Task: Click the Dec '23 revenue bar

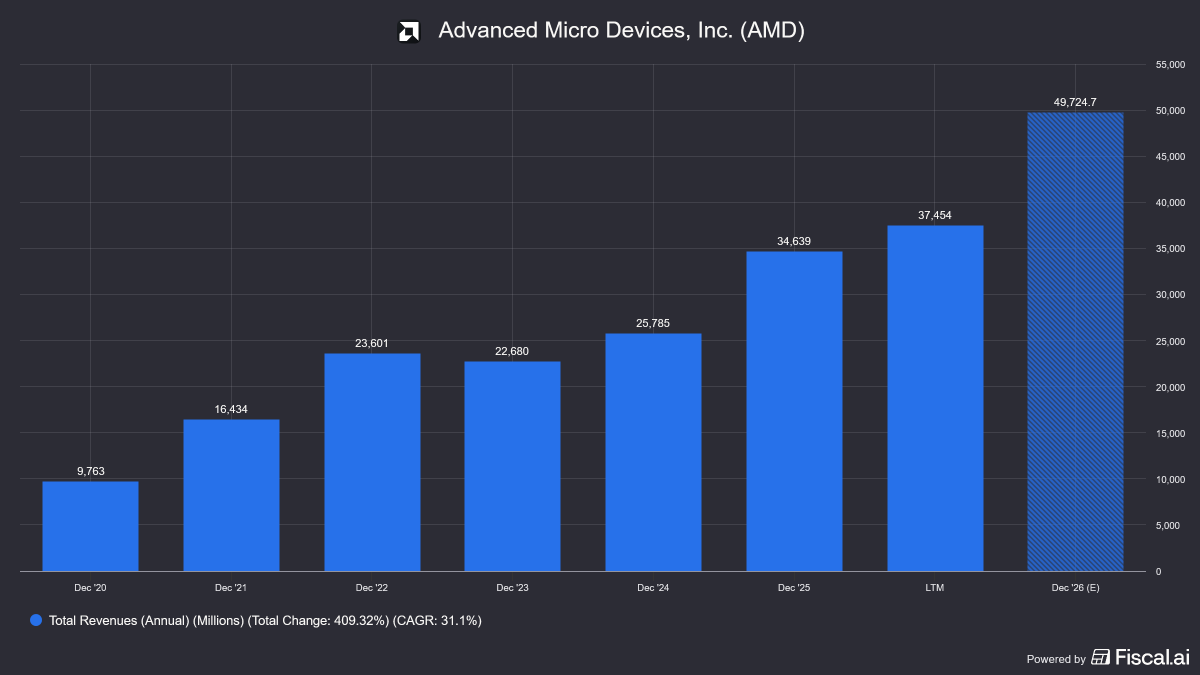Action: pyautogui.click(x=512, y=466)
